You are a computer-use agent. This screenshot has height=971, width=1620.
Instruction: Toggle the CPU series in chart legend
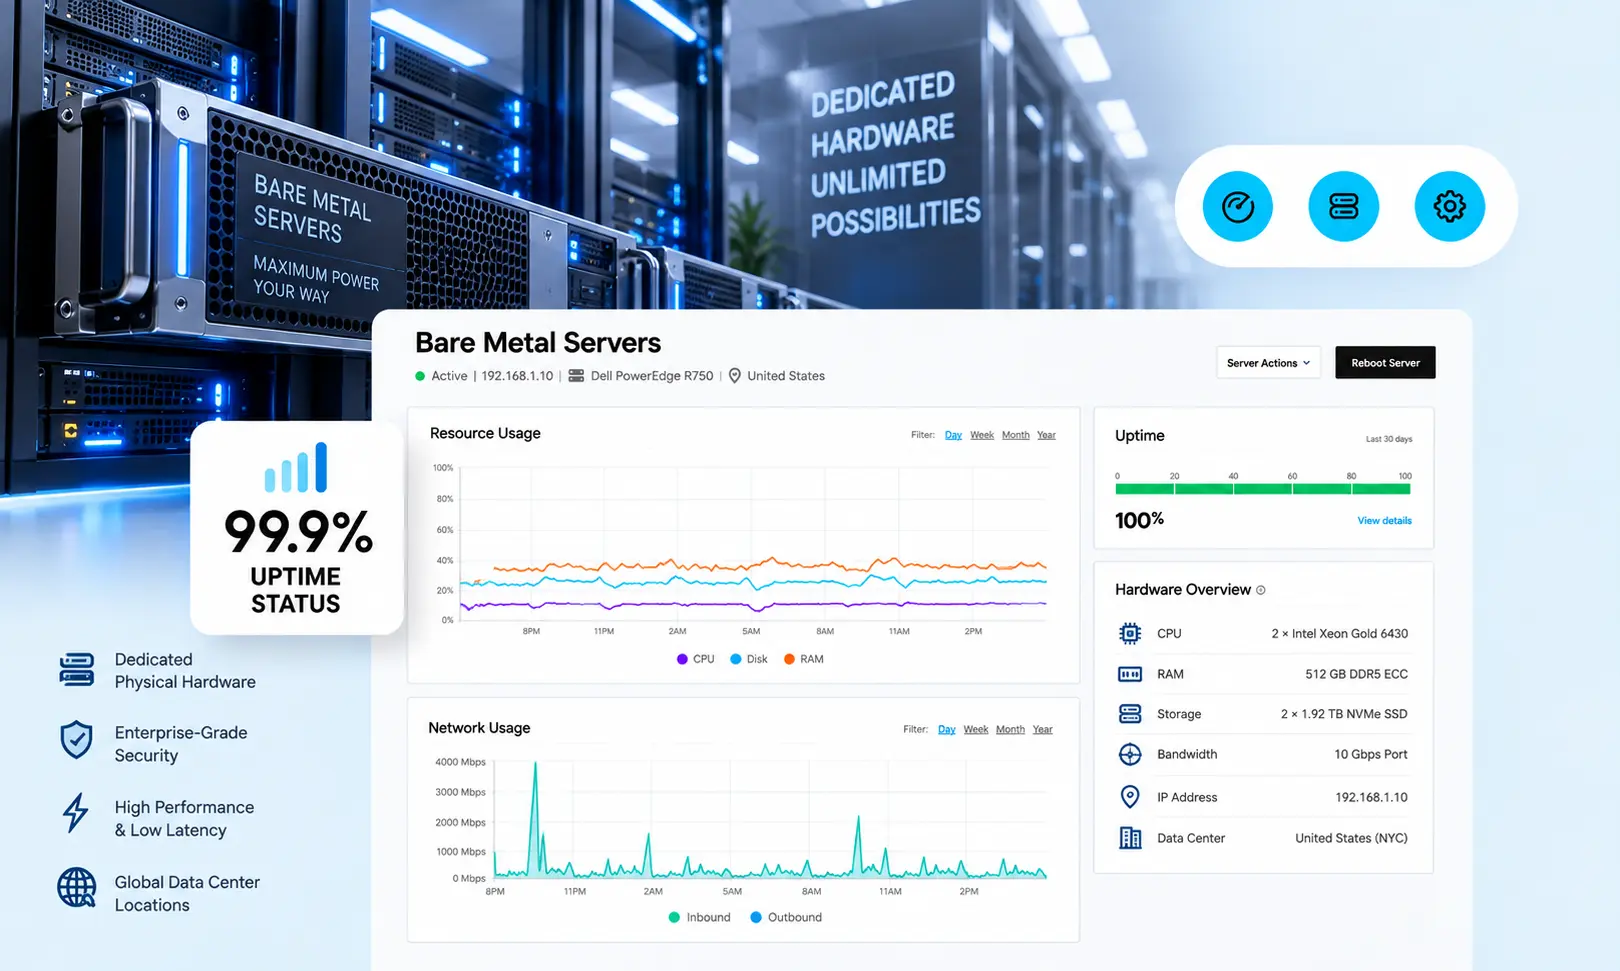pyautogui.click(x=696, y=659)
